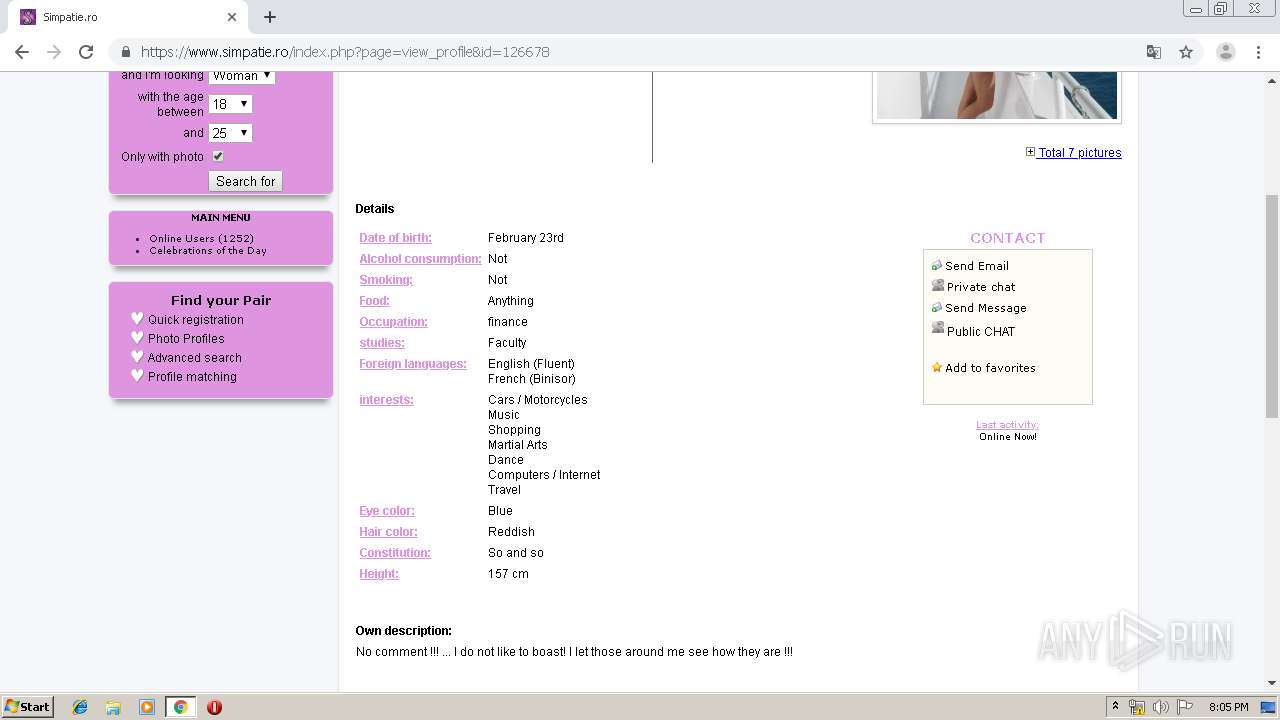Click the Hair color link
The width and height of the screenshot is (1280, 720).
[388, 531]
